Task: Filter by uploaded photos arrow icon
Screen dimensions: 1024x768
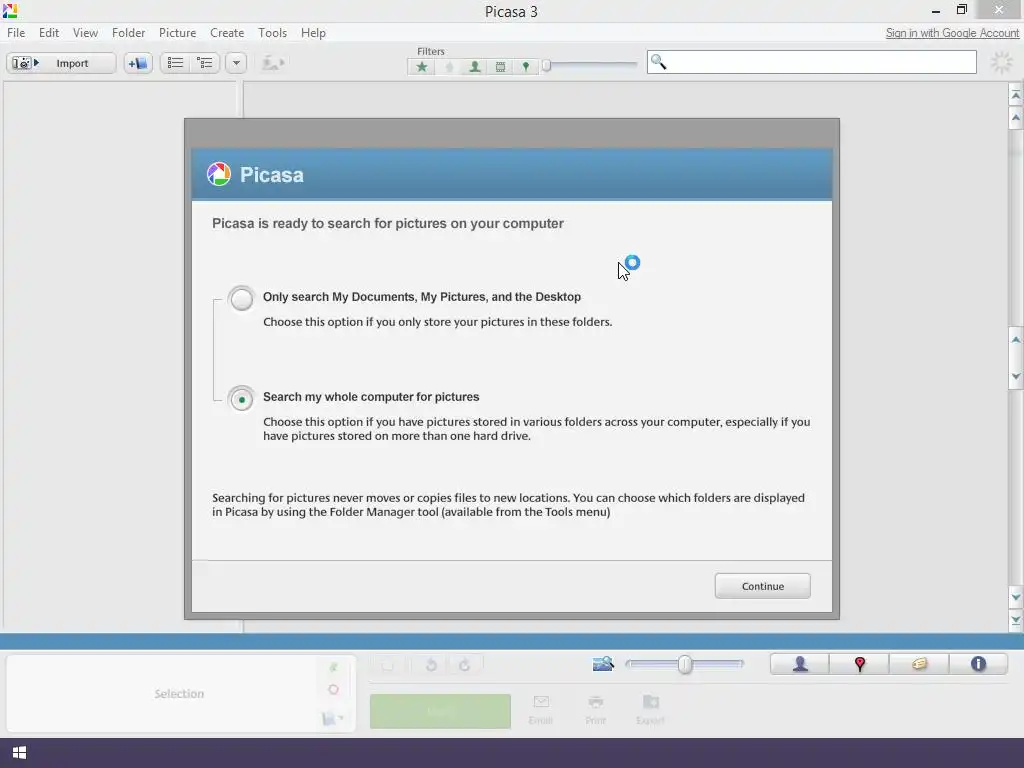Action: 449,67
